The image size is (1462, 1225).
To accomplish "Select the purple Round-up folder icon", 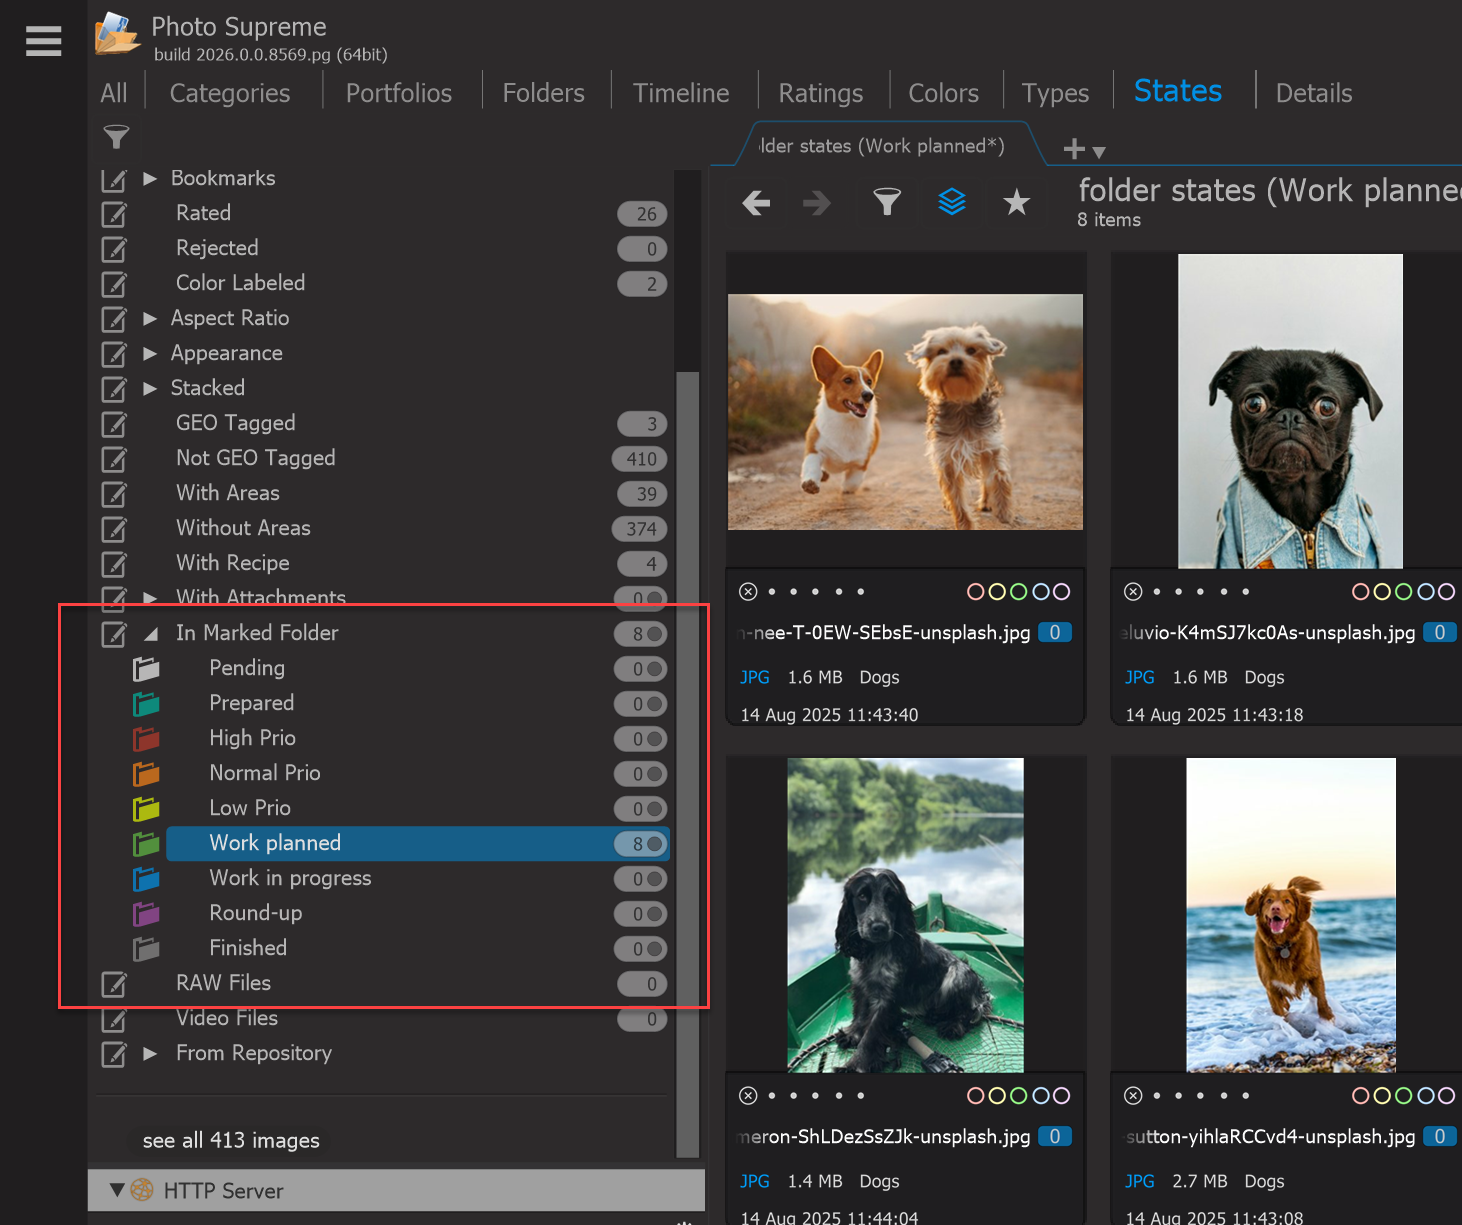I will pos(147,914).
